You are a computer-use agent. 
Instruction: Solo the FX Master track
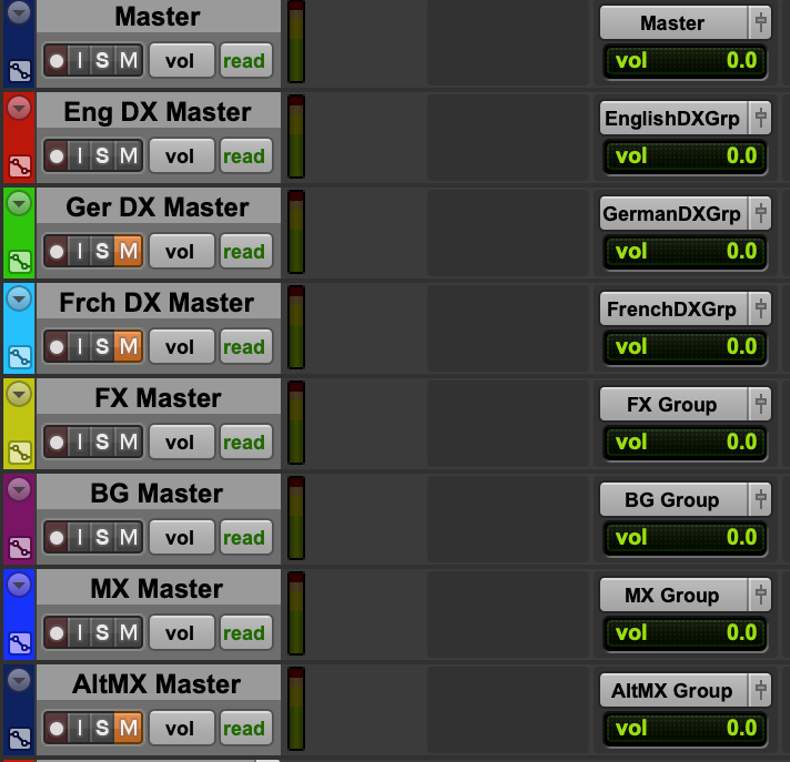pos(102,442)
